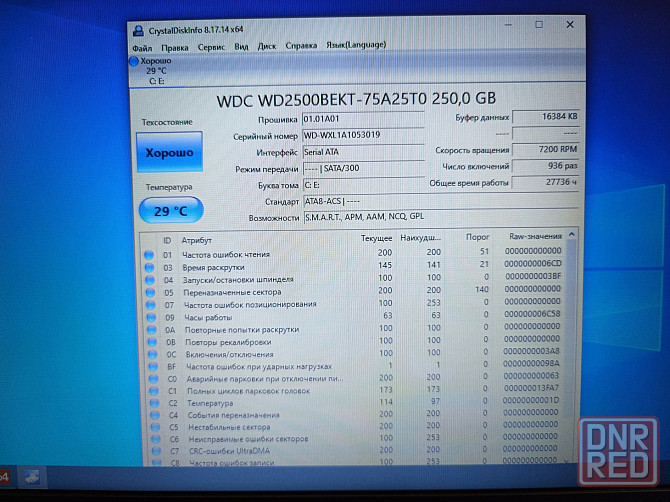Click status icon for Нестабильные сектора

point(155,427)
